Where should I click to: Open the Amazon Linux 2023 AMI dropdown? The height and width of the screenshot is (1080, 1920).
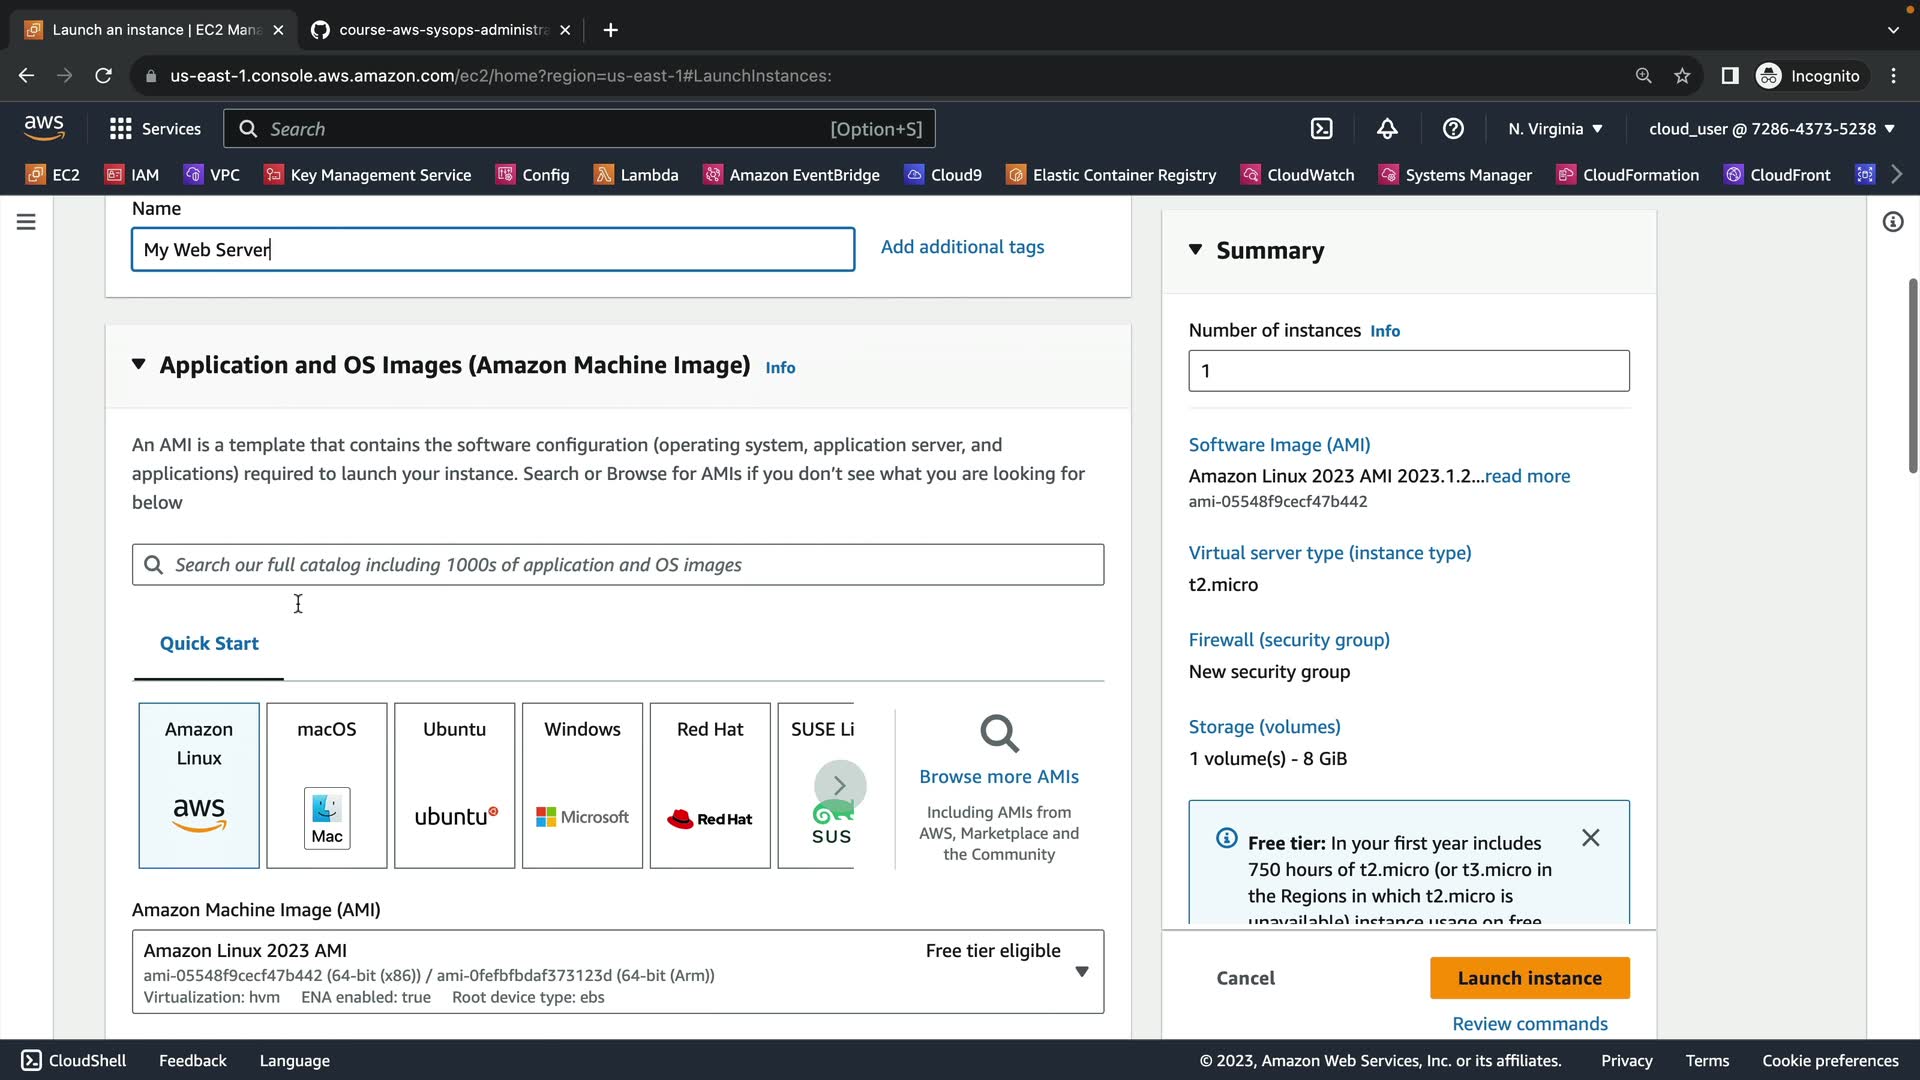tap(1081, 972)
